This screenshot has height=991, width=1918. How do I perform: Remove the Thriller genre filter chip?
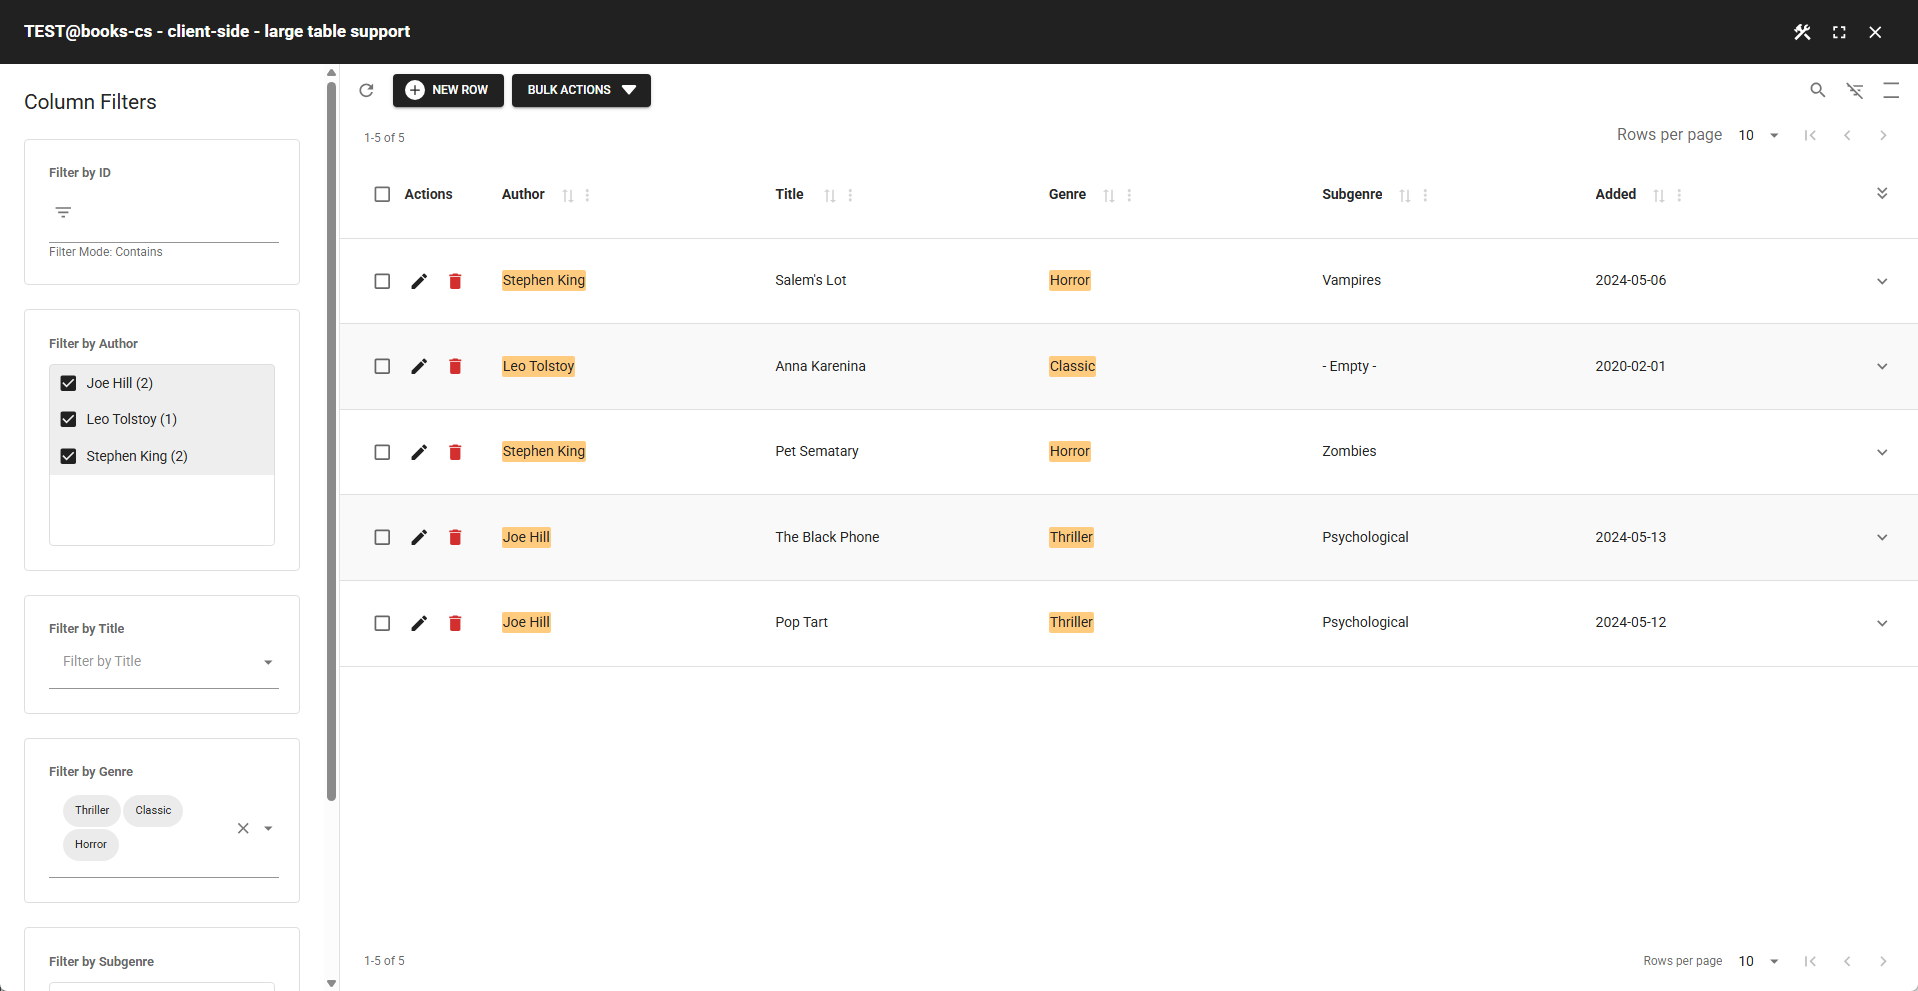click(91, 810)
